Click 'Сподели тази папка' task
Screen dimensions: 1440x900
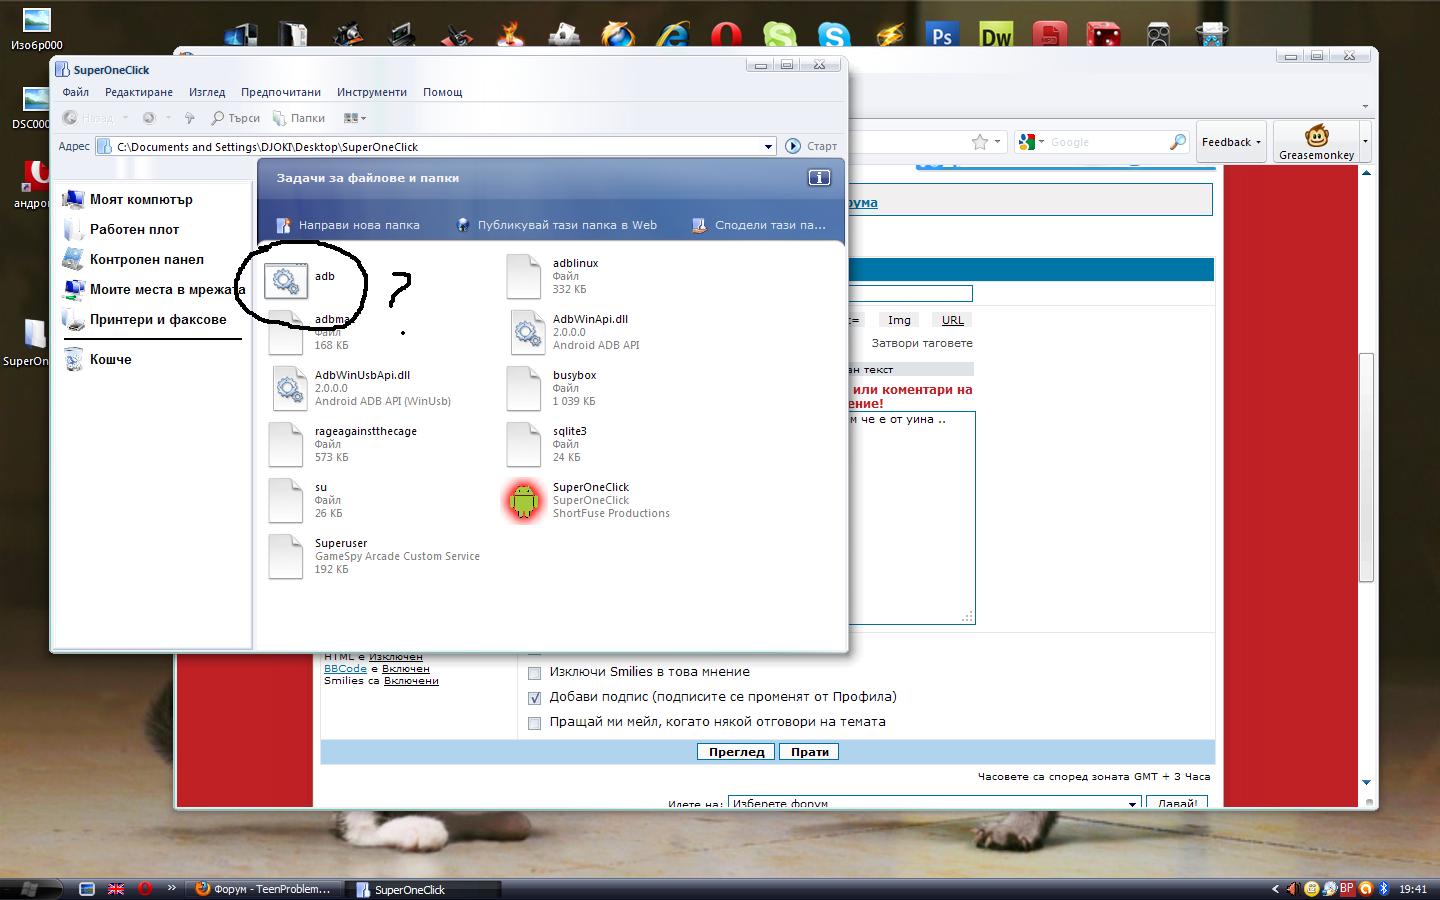[760, 225]
